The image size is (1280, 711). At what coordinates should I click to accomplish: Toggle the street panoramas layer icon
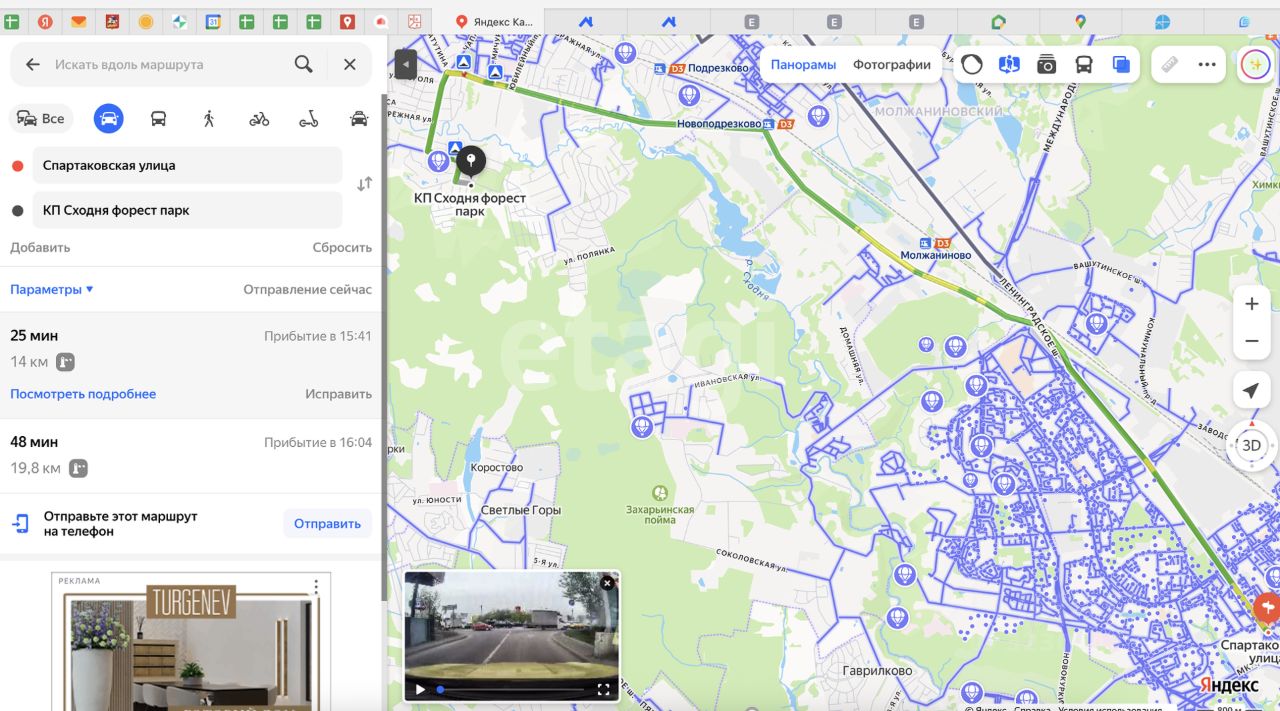click(1009, 65)
